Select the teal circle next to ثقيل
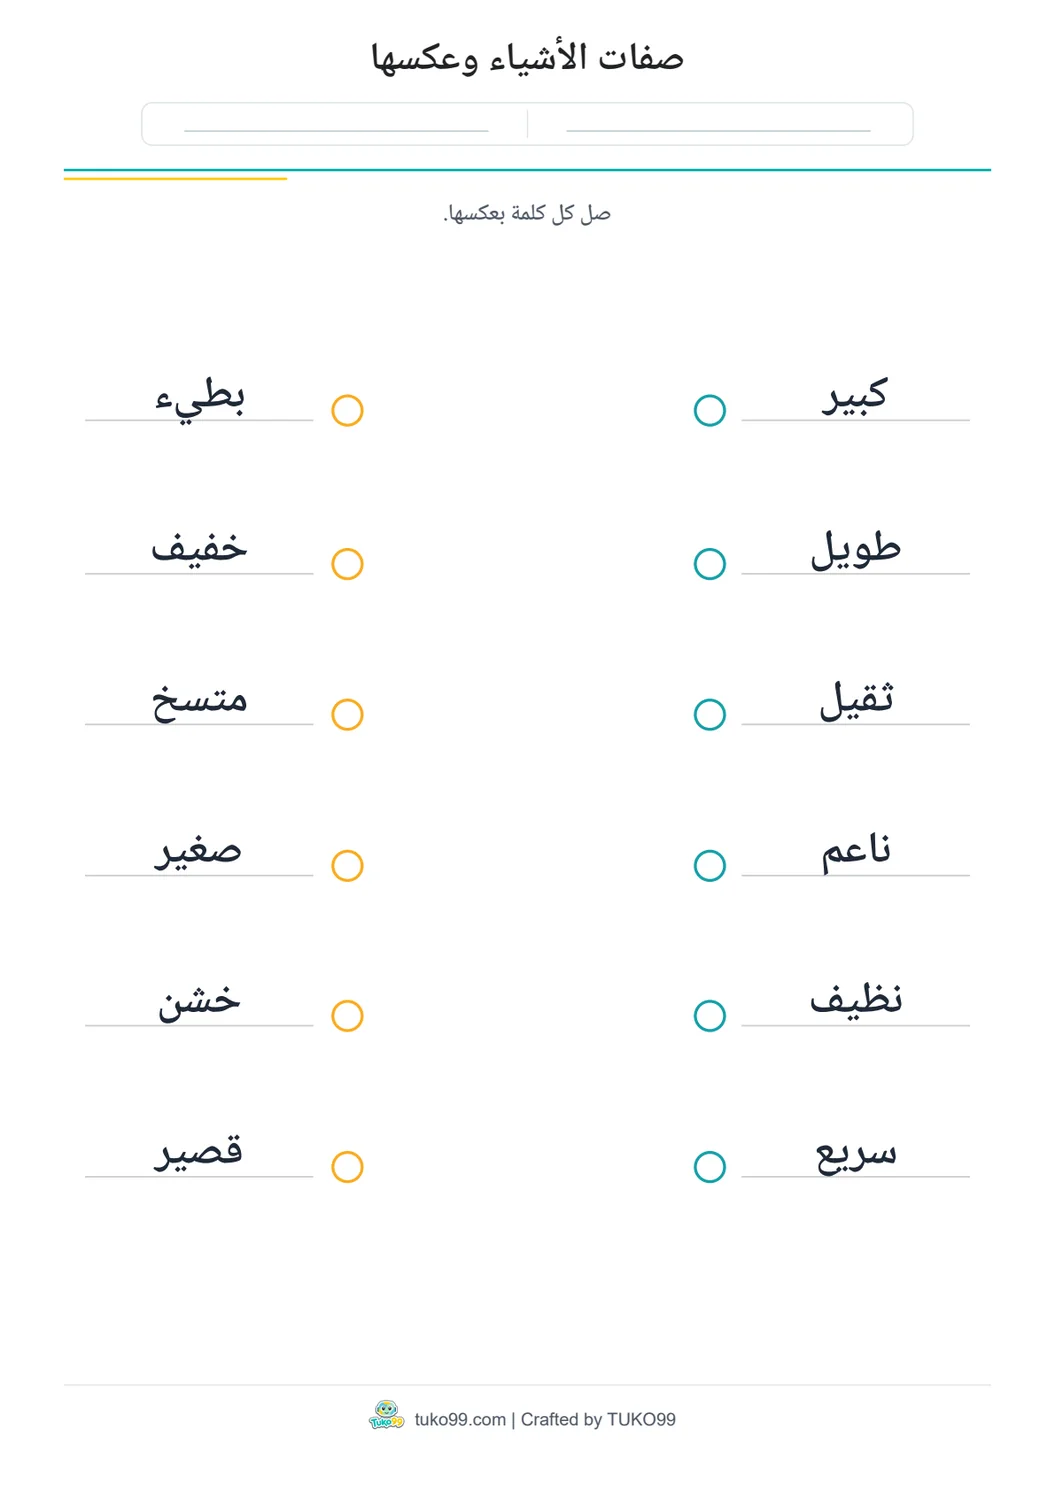The height and width of the screenshot is (1491, 1055). pyautogui.click(x=710, y=714)
